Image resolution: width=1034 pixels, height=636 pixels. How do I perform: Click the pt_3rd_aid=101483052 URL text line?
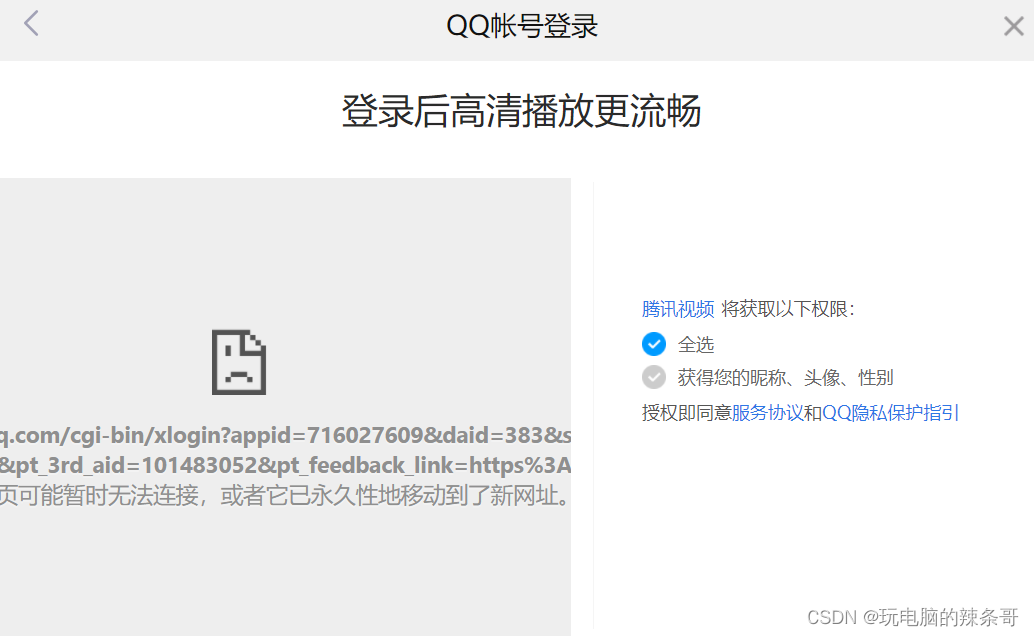[x=286, y=466]
